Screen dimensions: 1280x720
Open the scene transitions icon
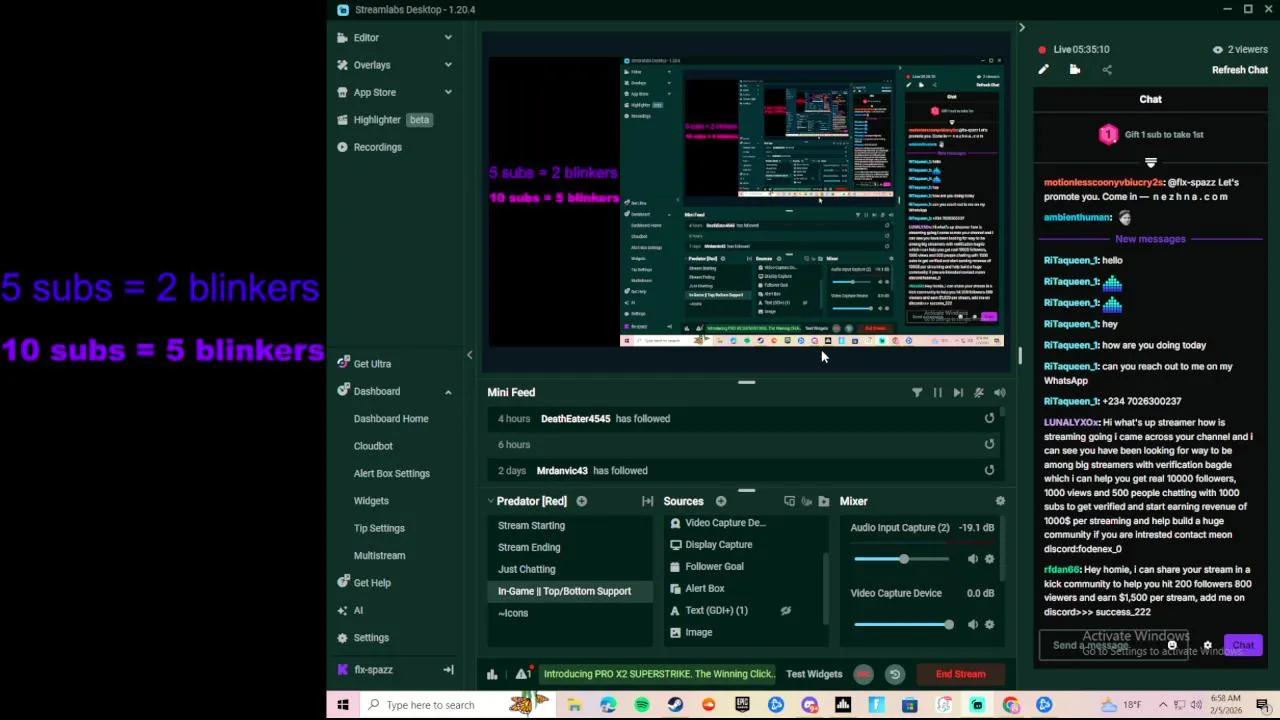(647, 501)
